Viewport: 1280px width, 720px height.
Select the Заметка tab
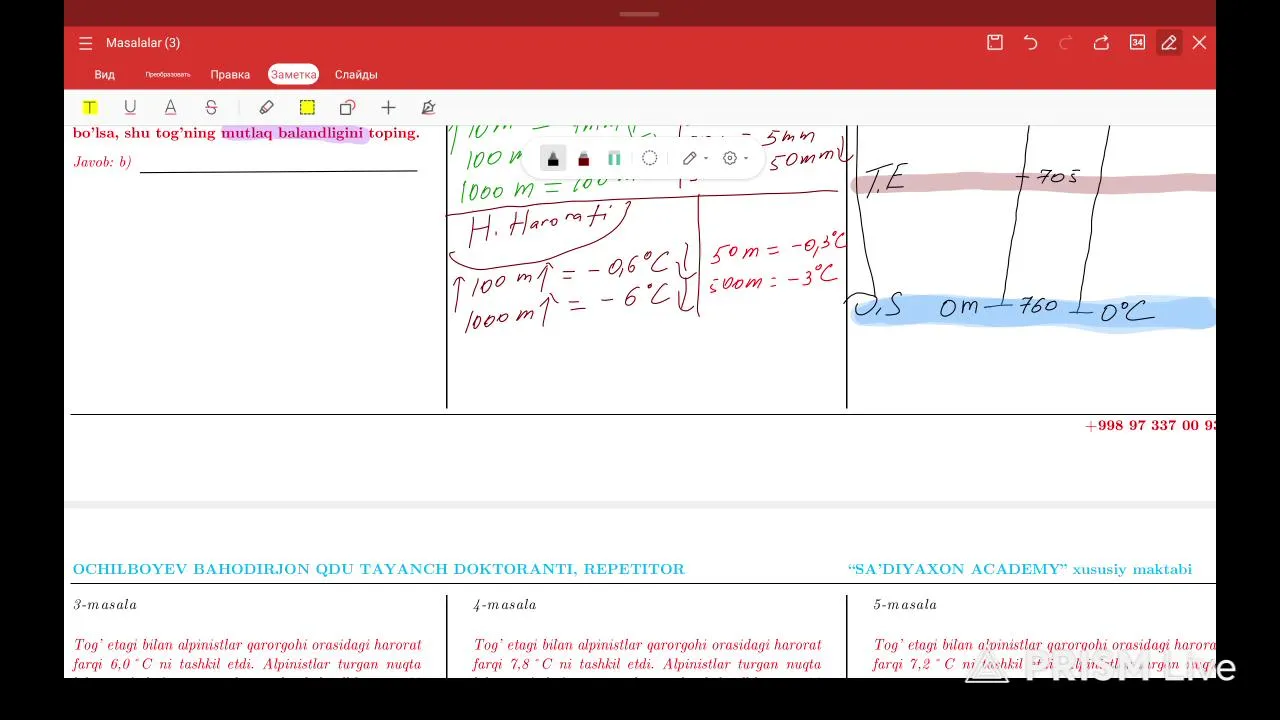point(293,75)
